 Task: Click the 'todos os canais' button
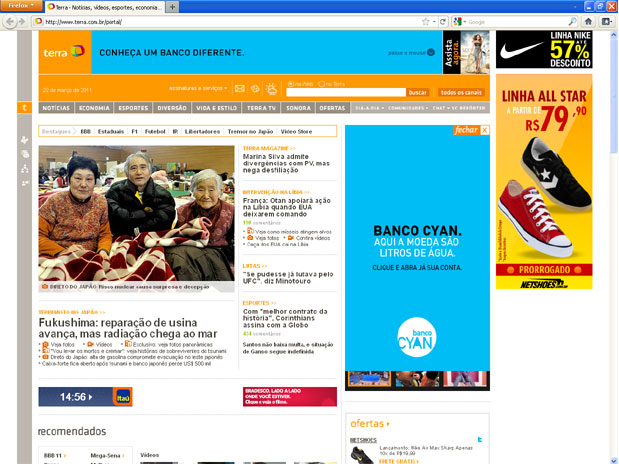[461, 92]
